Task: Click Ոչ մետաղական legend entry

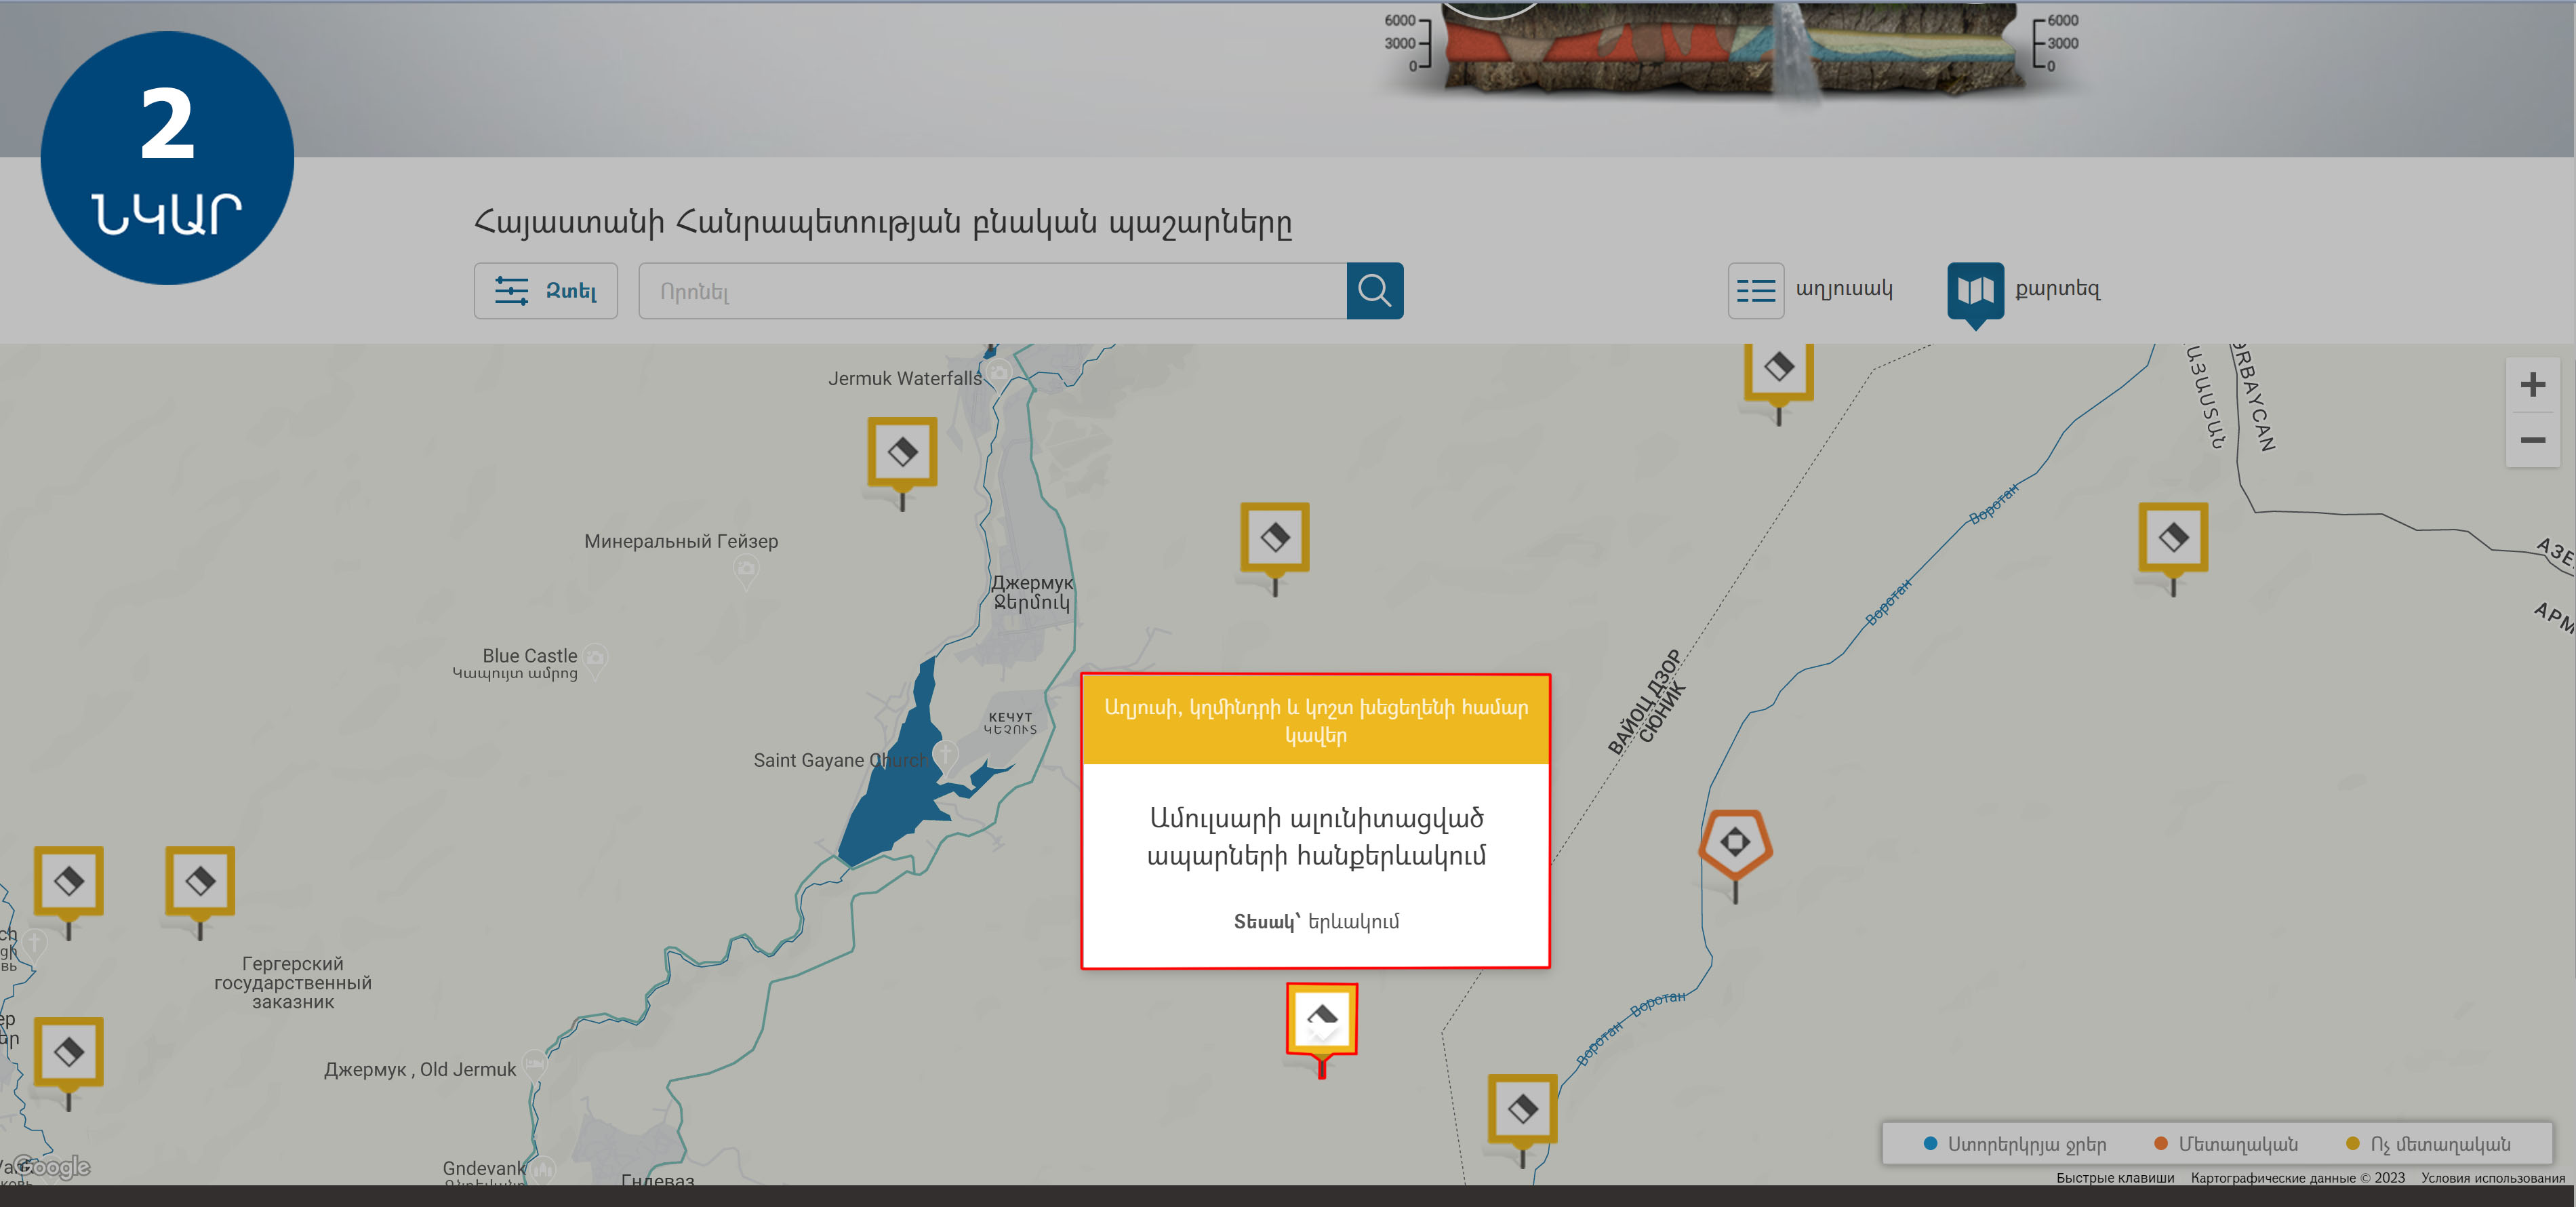Action: [2428, 1144]
